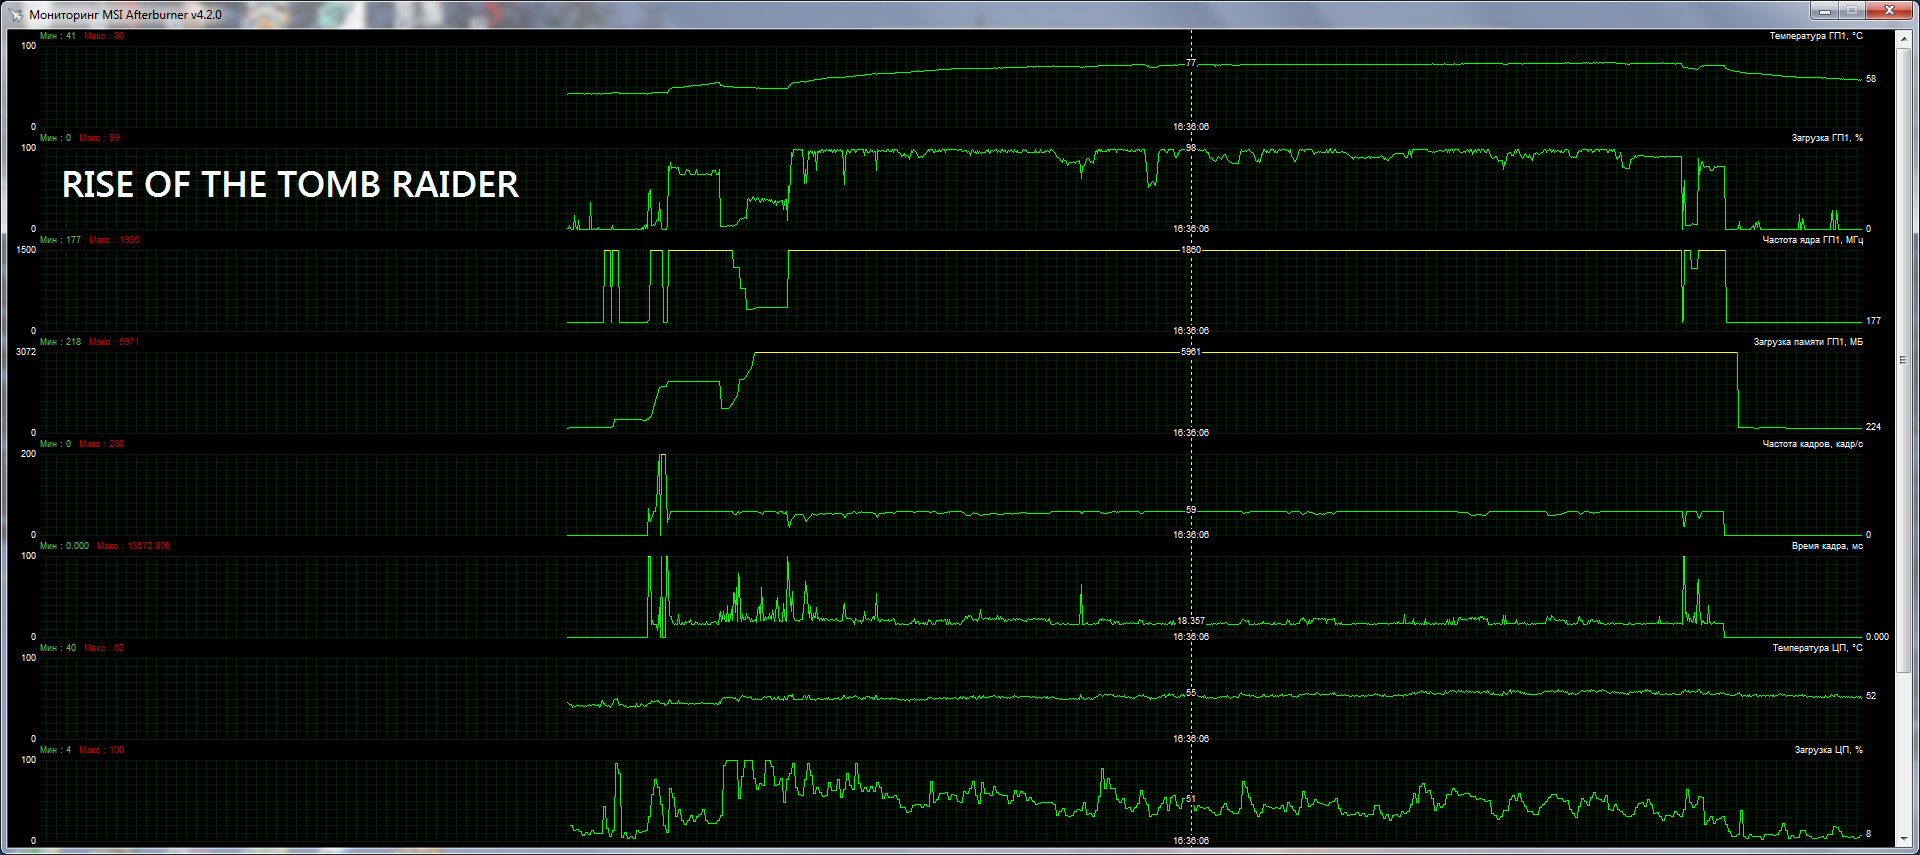
Task: Select the 'Частота кадров, кадр/с' label
Action: 1812,444
